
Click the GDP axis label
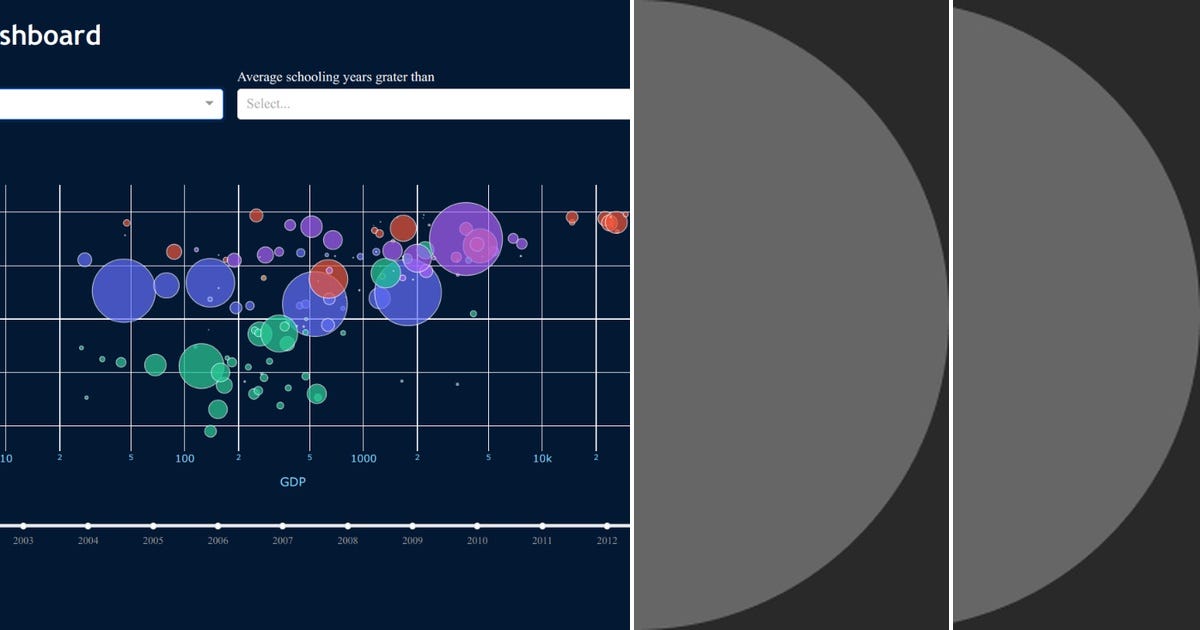[x=295, y=481]
